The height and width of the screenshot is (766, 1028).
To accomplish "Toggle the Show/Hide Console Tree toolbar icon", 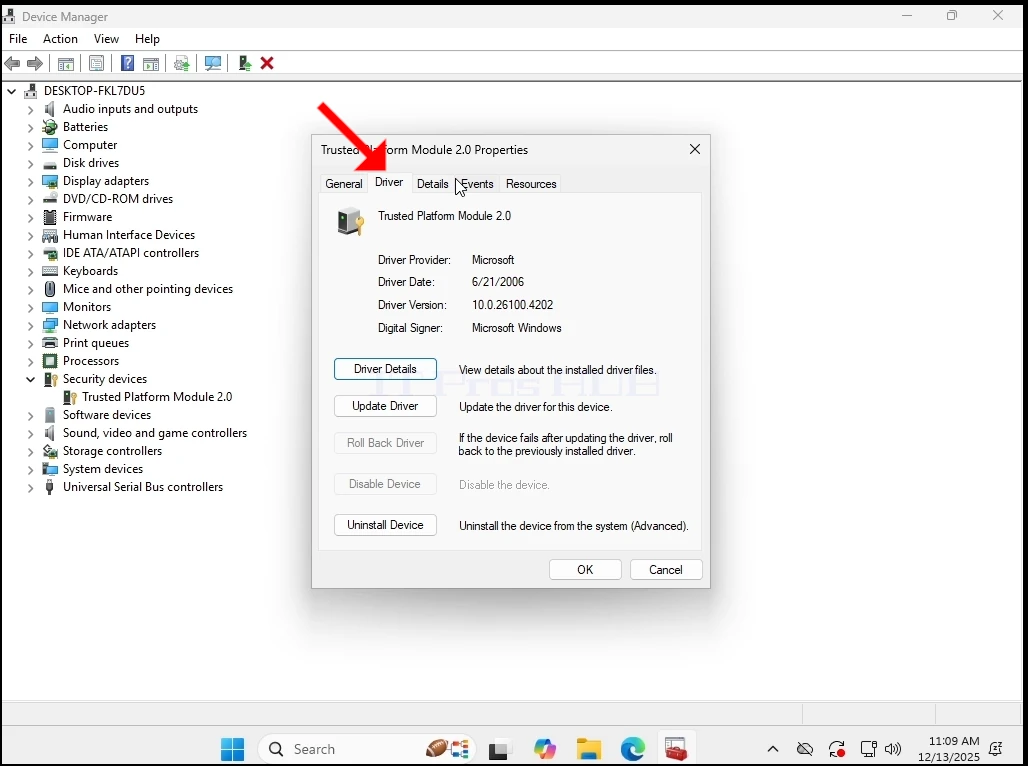I will 66,64.
